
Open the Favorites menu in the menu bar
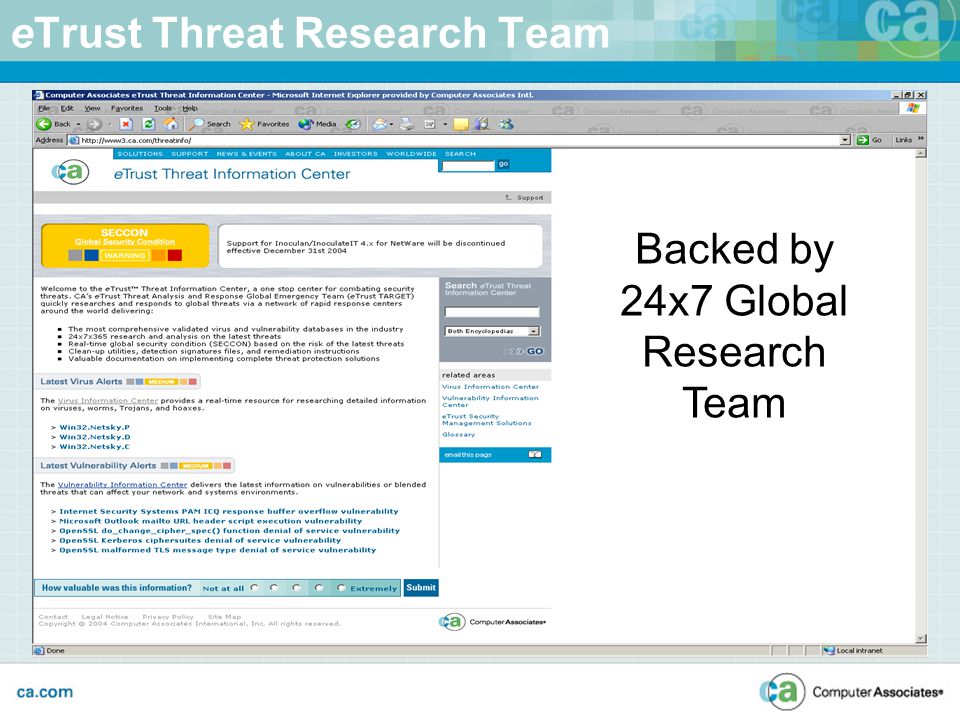tap(127, 108)
